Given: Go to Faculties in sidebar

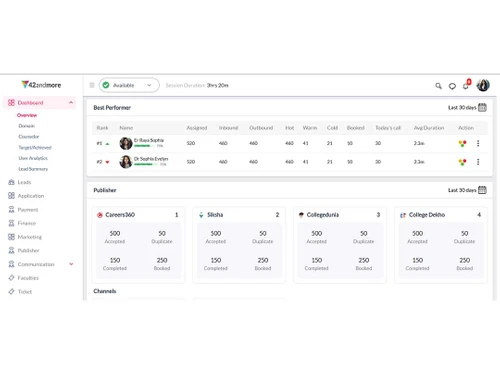Looking at the screenshot, I should pyautogui.click(x=28, y=278).
